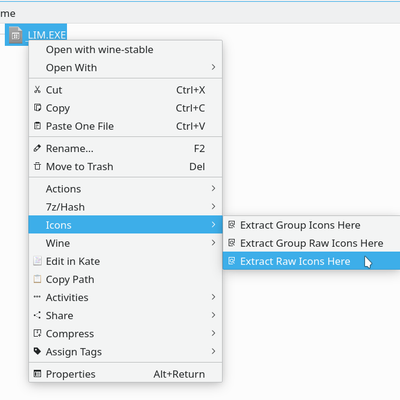Choose Open with wine-stable
Screen dimensions: 400x400
coord(125,50)
